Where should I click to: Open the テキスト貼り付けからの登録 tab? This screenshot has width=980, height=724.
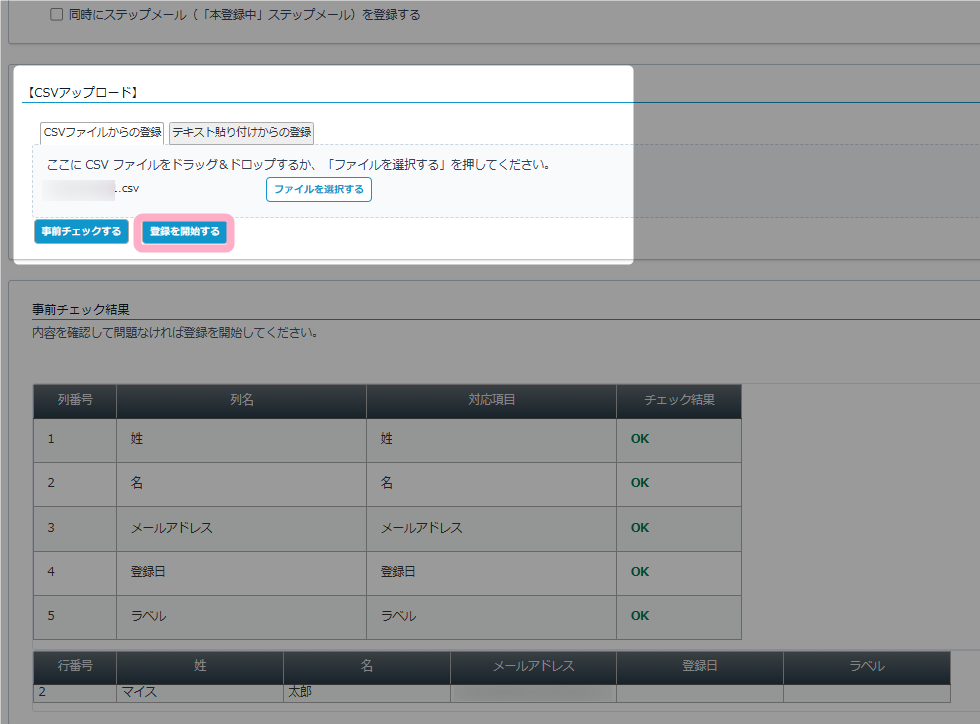tap(241, 132)
